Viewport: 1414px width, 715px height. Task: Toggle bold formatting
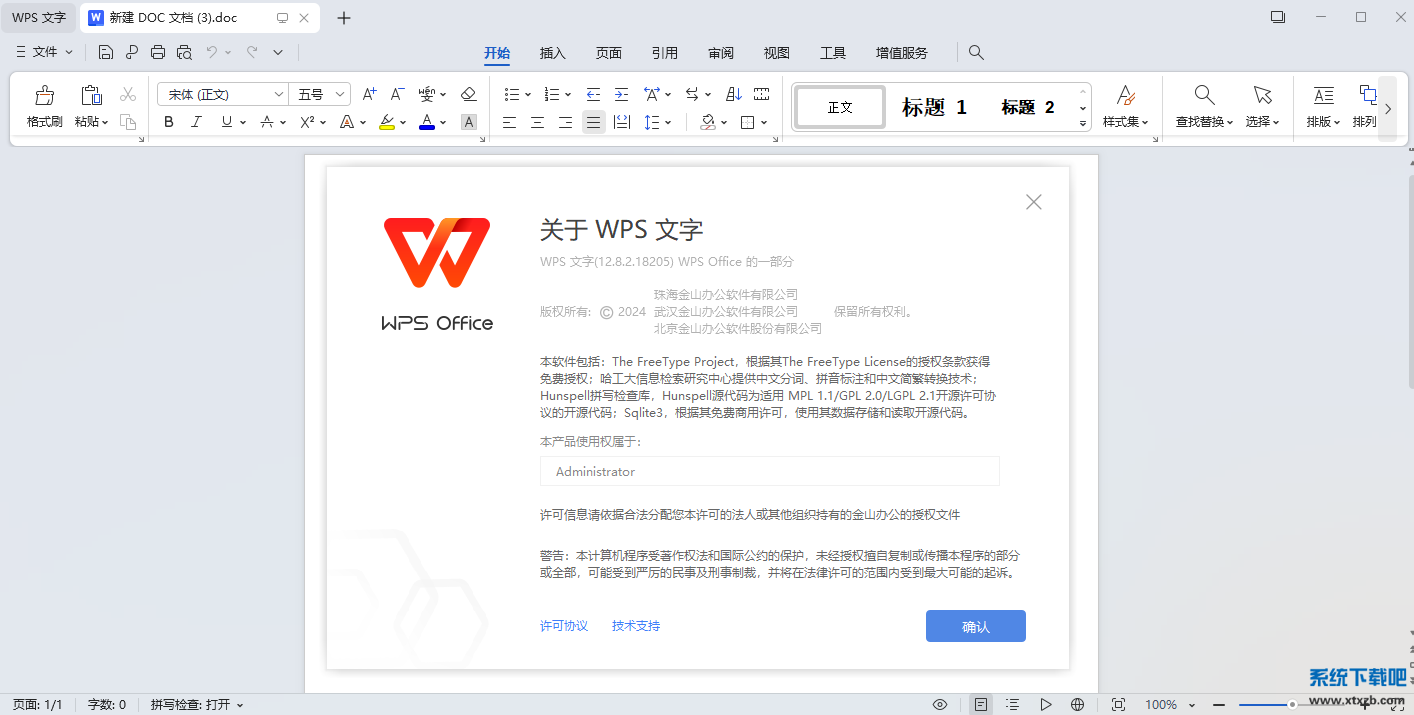pyautogui.click(x=168, y=122)
